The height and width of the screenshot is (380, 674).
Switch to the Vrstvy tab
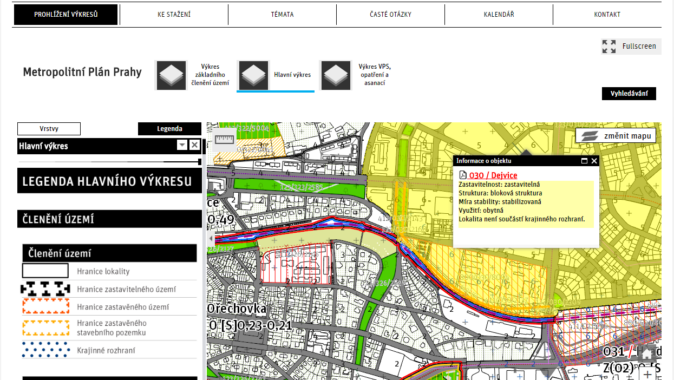tap(49, 129)
